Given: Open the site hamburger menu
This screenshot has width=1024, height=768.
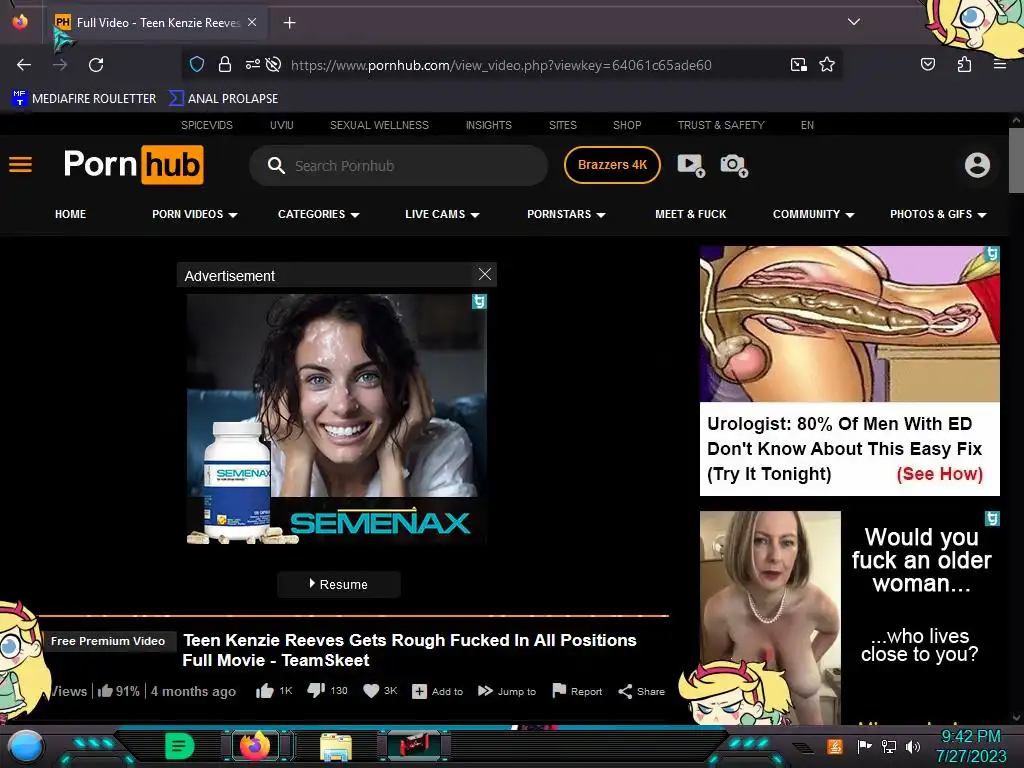Looking at the screenshot, I should (x=20, y=165).
